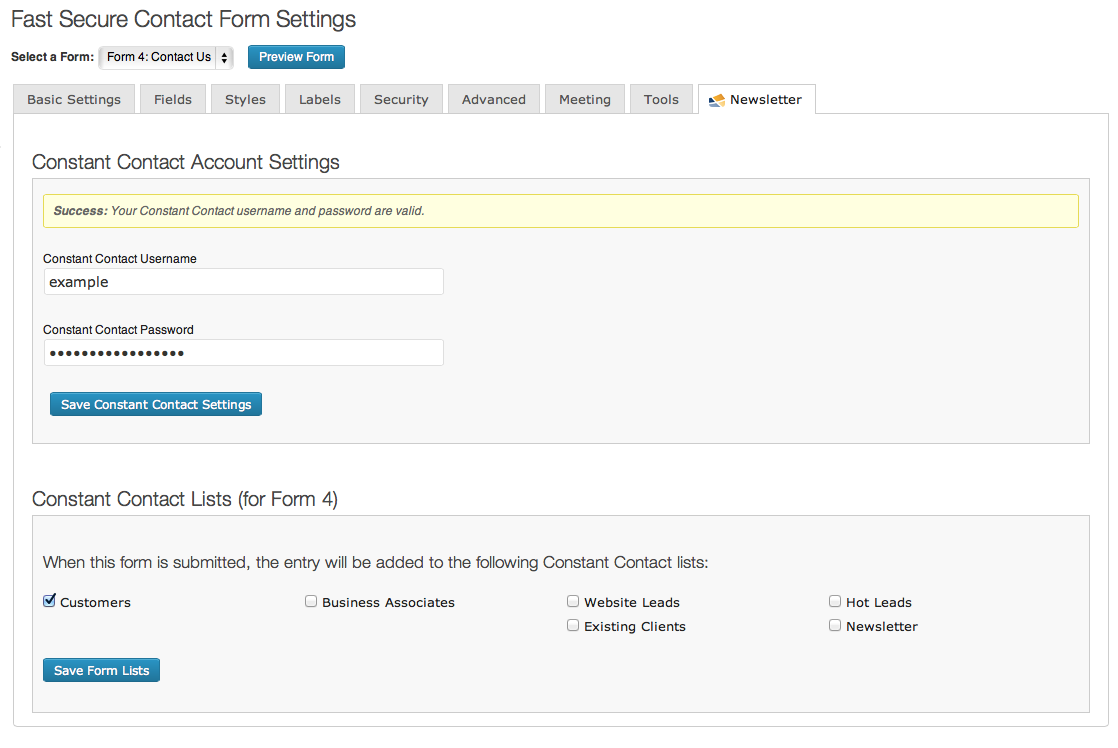Click the Constant Contact icon on Newsletter tab
Screen dimensions: 1118x748
[717, 101]
